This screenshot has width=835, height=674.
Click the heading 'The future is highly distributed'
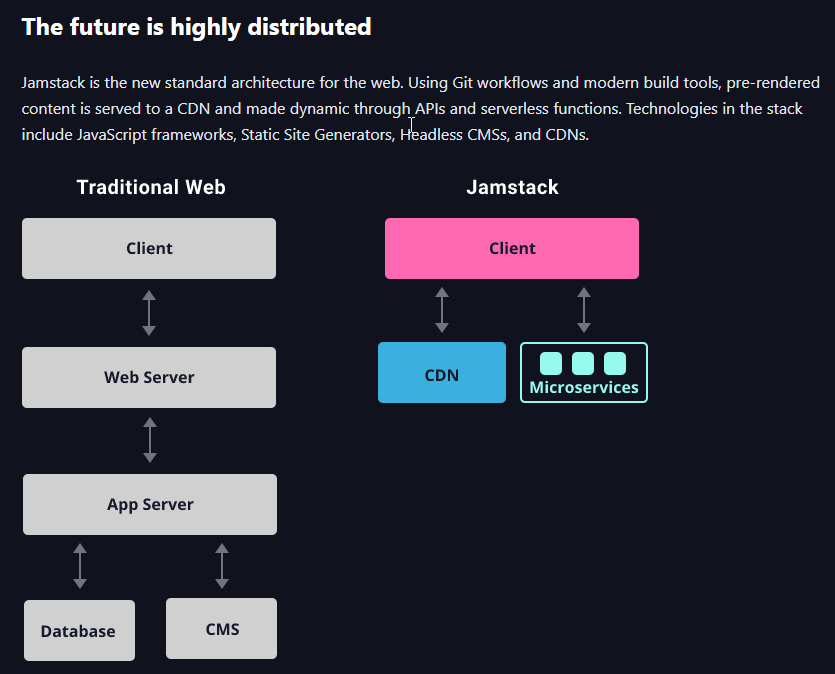[196, 27]
